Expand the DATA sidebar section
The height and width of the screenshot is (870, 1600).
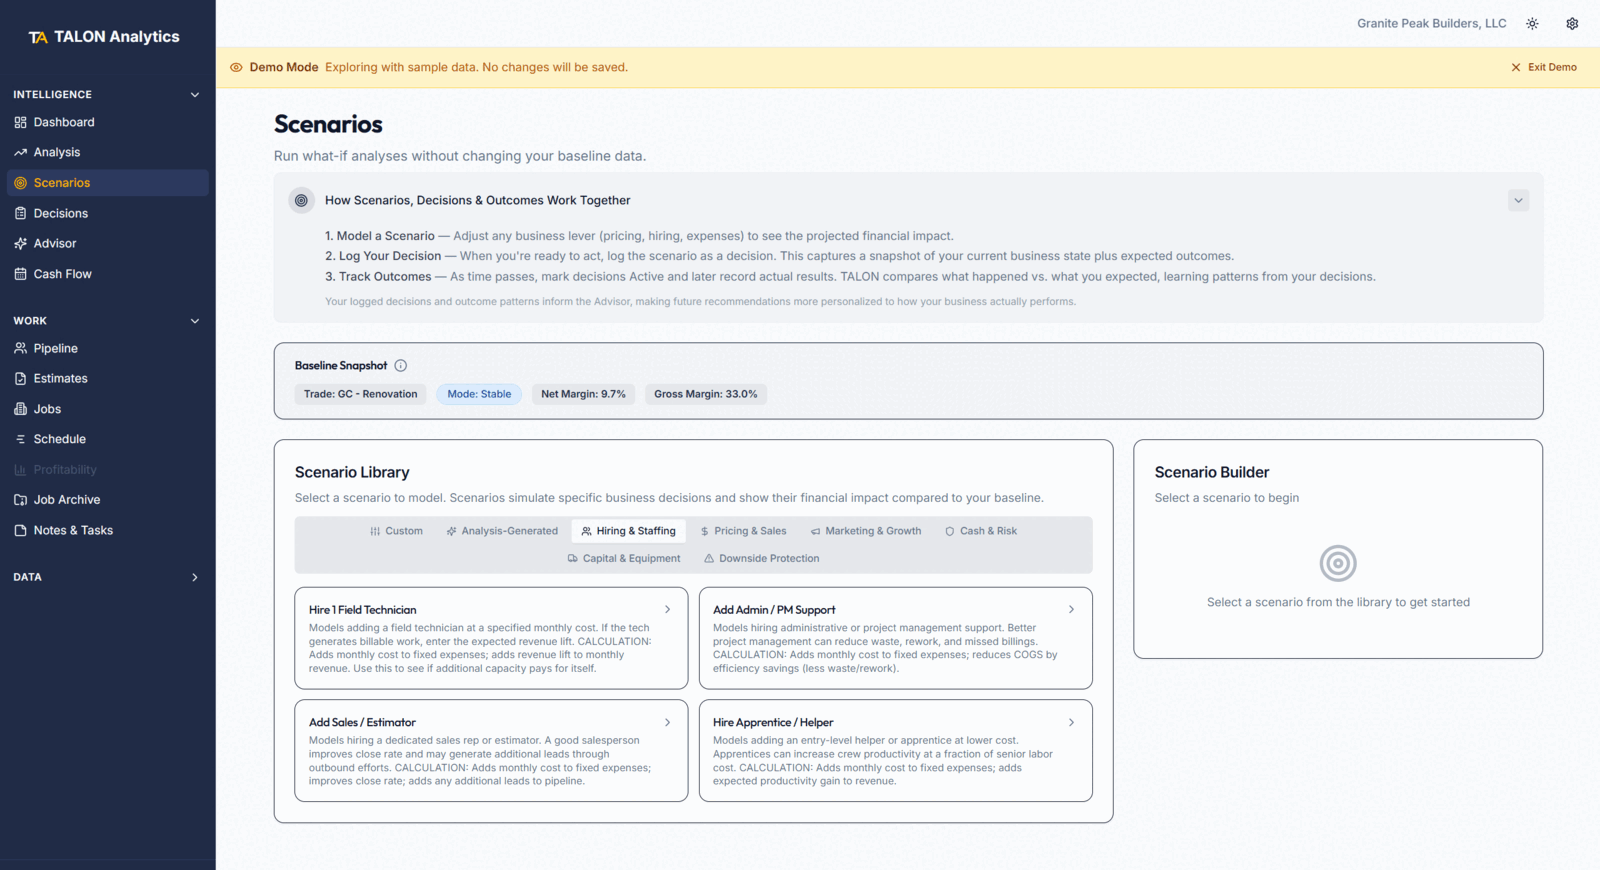point(195,577)
